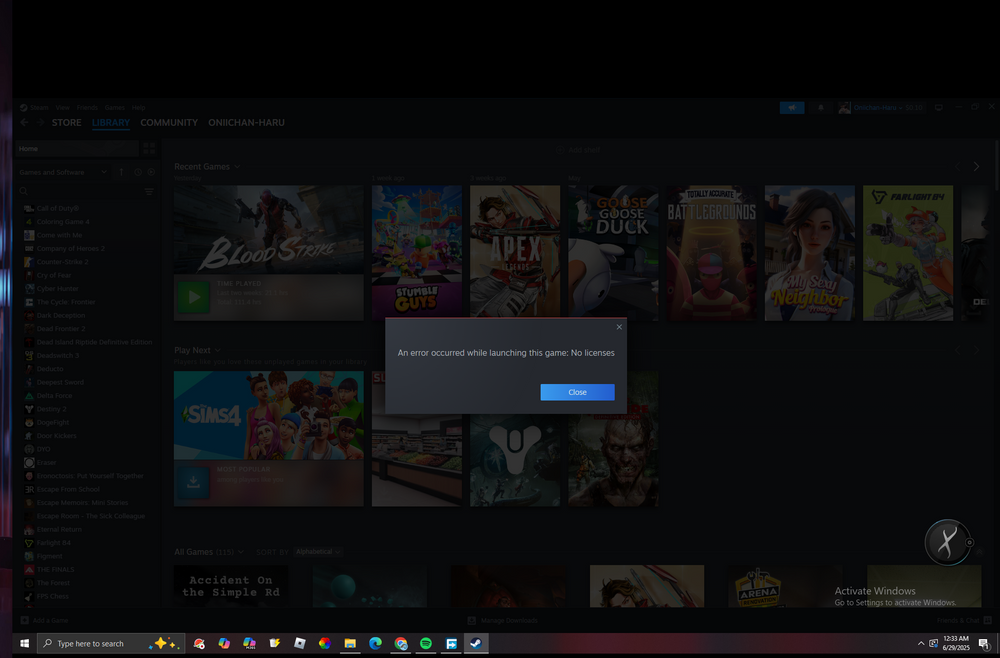
Task: Open Microsoft Edge from the taskbar
Action: 375,643
